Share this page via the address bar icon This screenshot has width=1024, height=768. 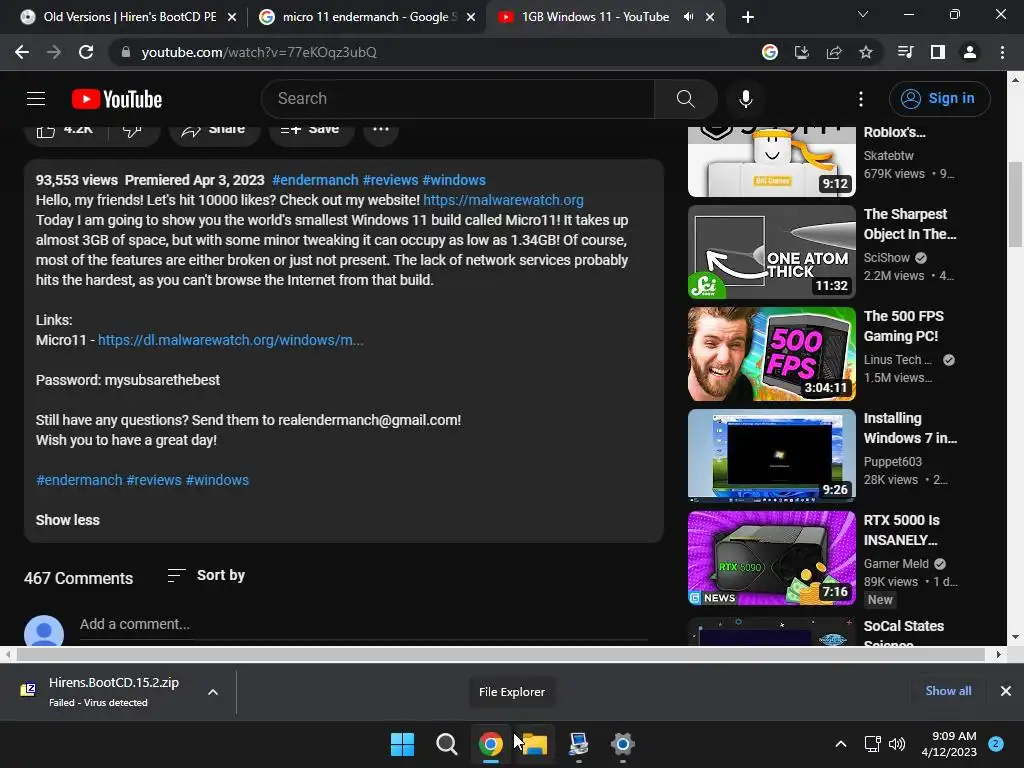point(834,52)
